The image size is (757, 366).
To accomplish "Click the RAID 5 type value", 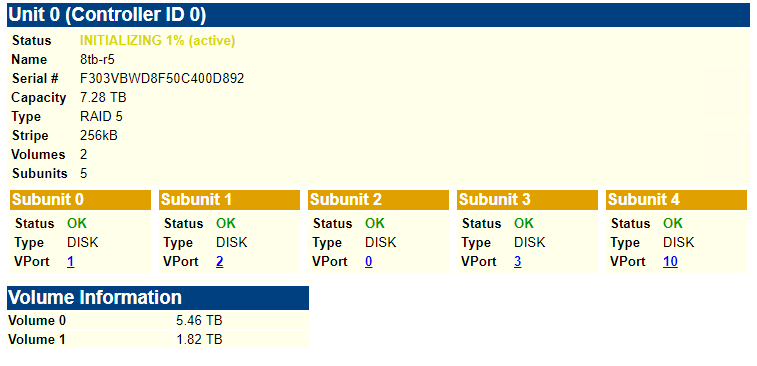I will 101,116.
